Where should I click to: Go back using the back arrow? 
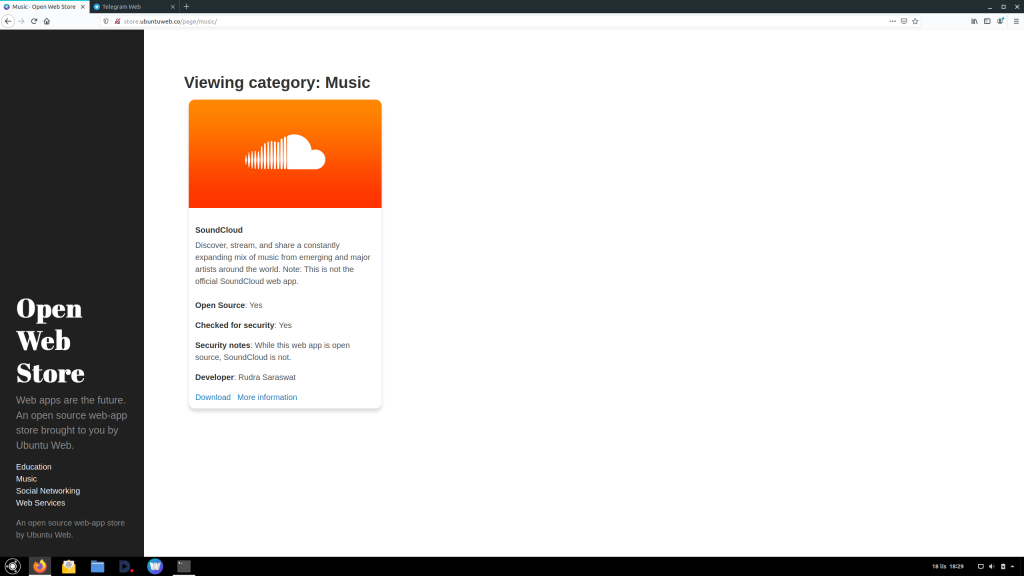[x=8, y=20]
